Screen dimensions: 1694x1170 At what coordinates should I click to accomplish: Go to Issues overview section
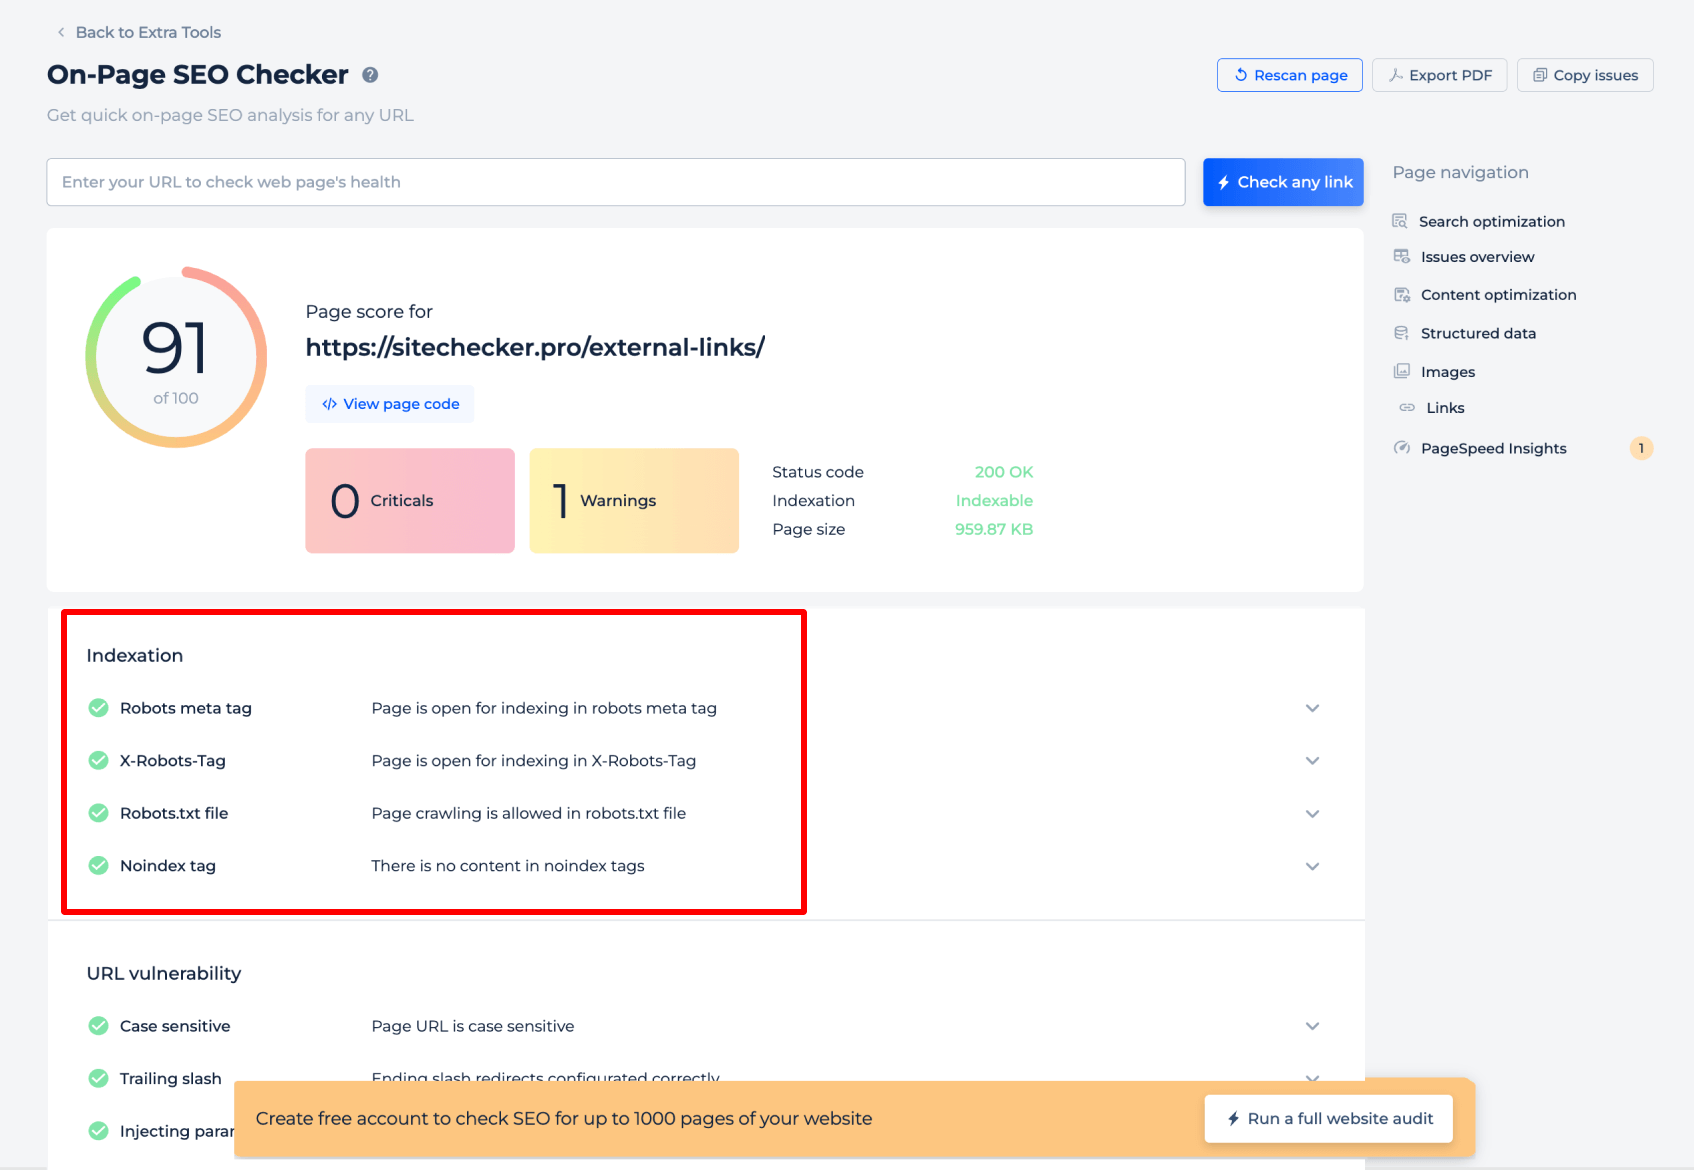[1477, 257]
